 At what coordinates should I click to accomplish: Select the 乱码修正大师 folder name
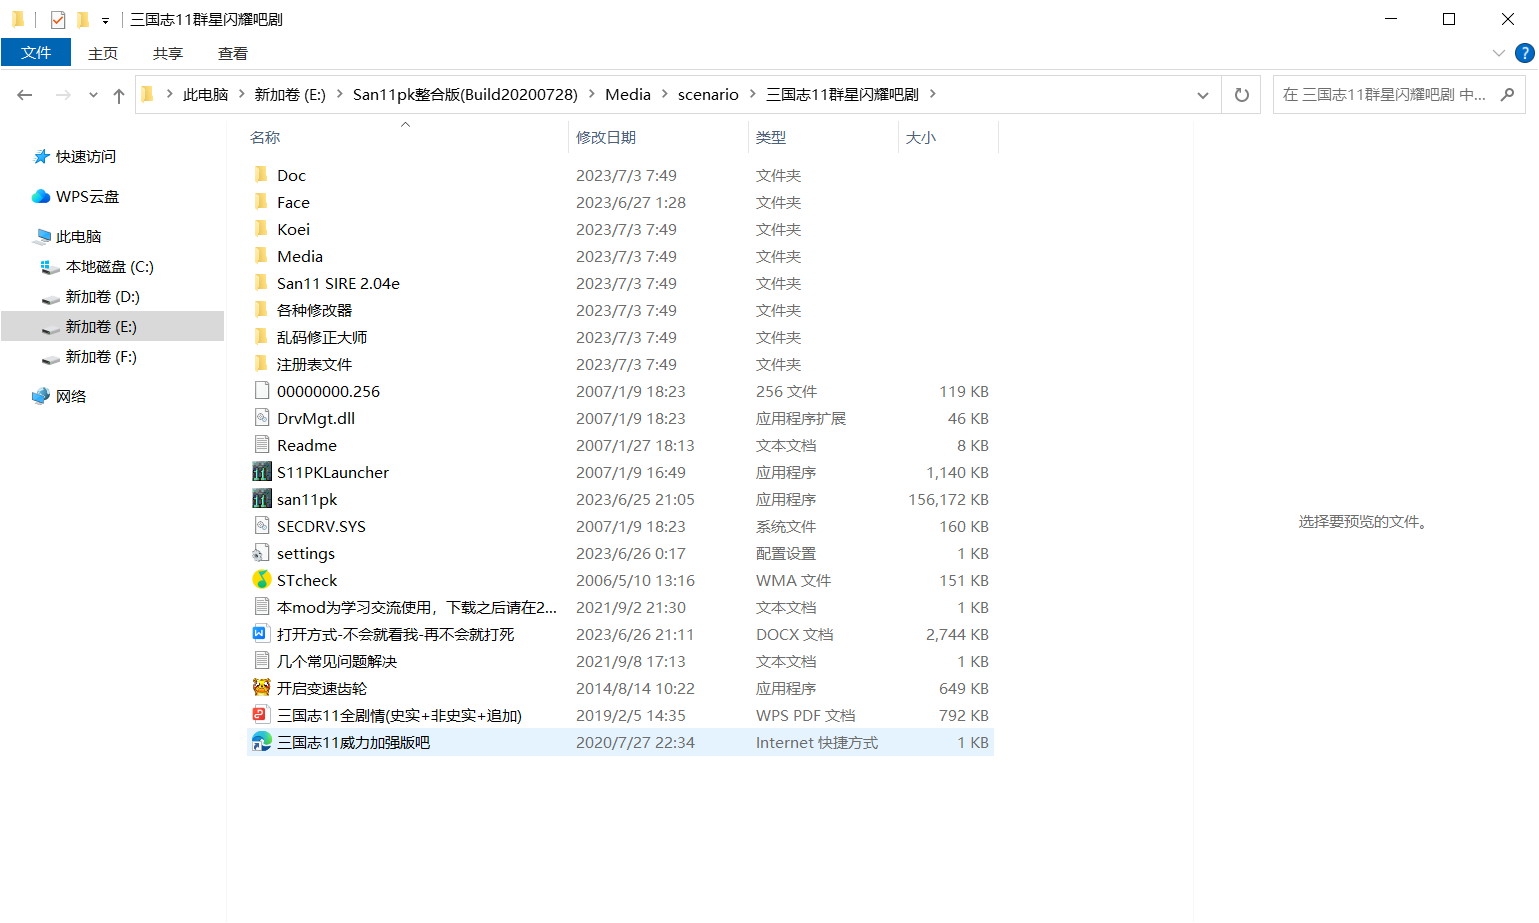tap(322, 337)
